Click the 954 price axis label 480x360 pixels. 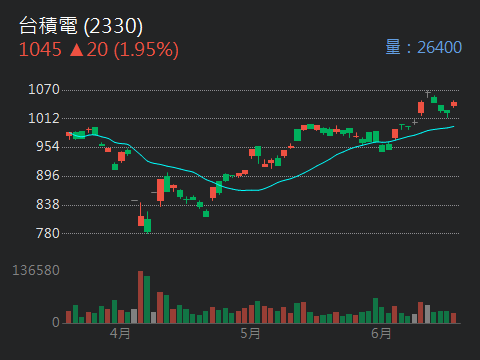coord(48,146)
